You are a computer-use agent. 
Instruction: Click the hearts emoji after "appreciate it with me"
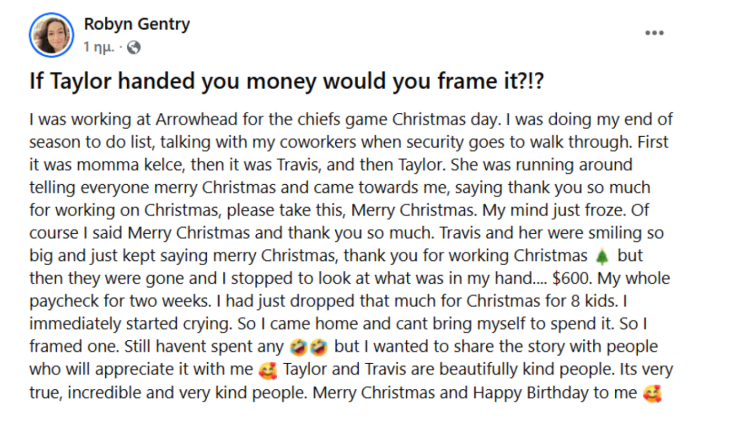266,373
